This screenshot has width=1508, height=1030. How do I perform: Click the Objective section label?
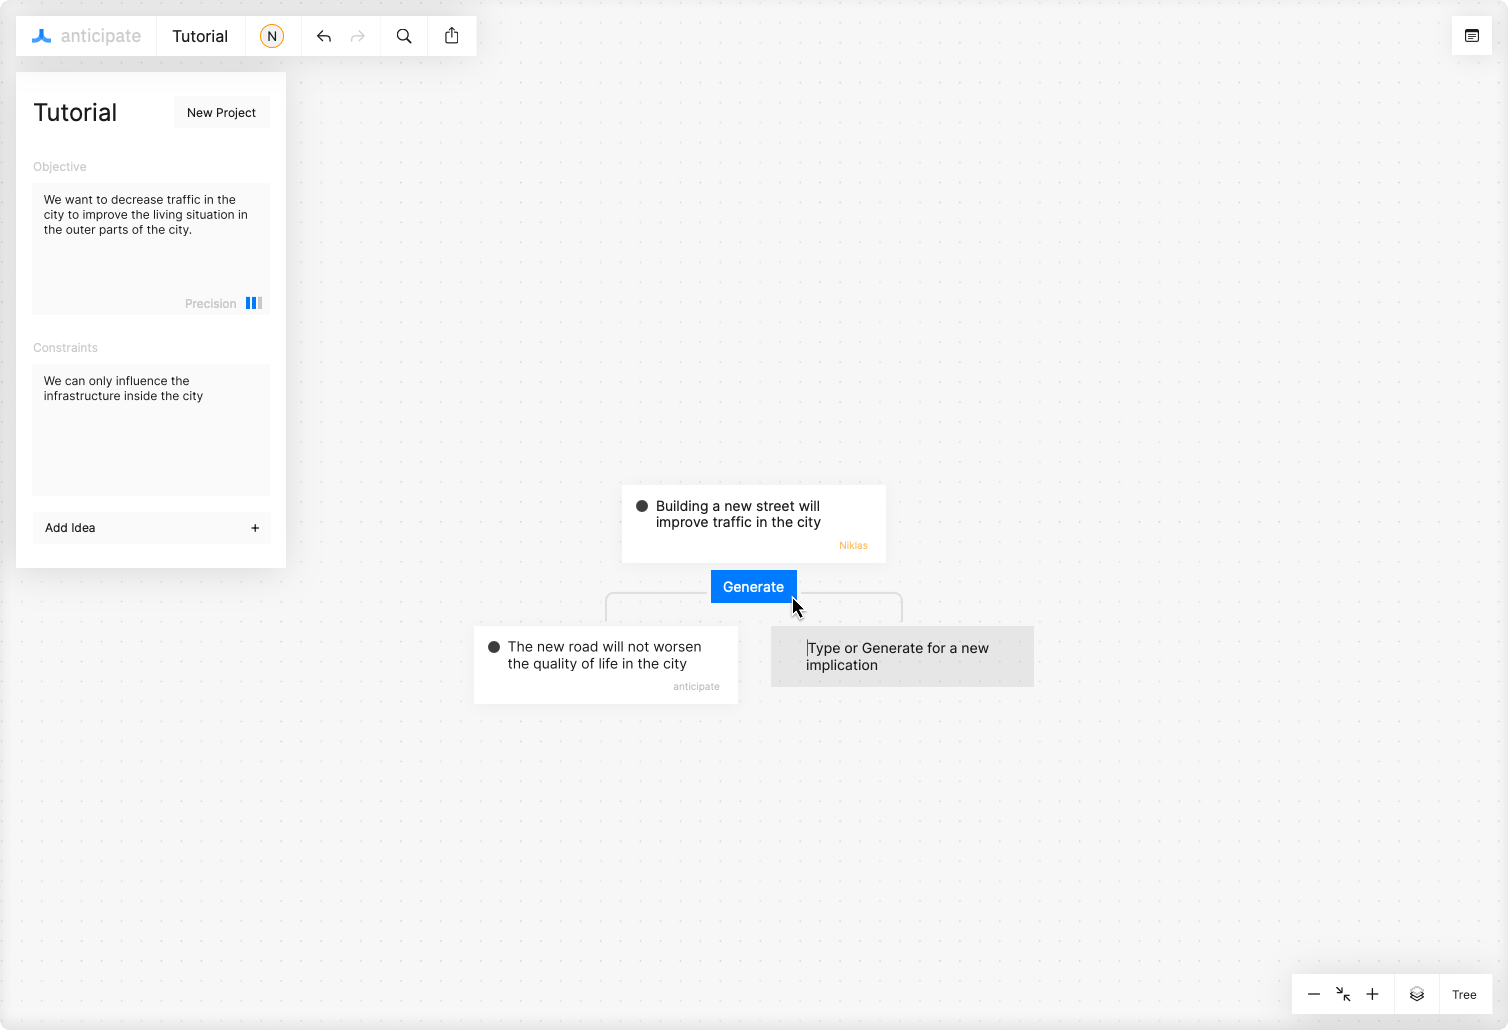pos(60,167)
